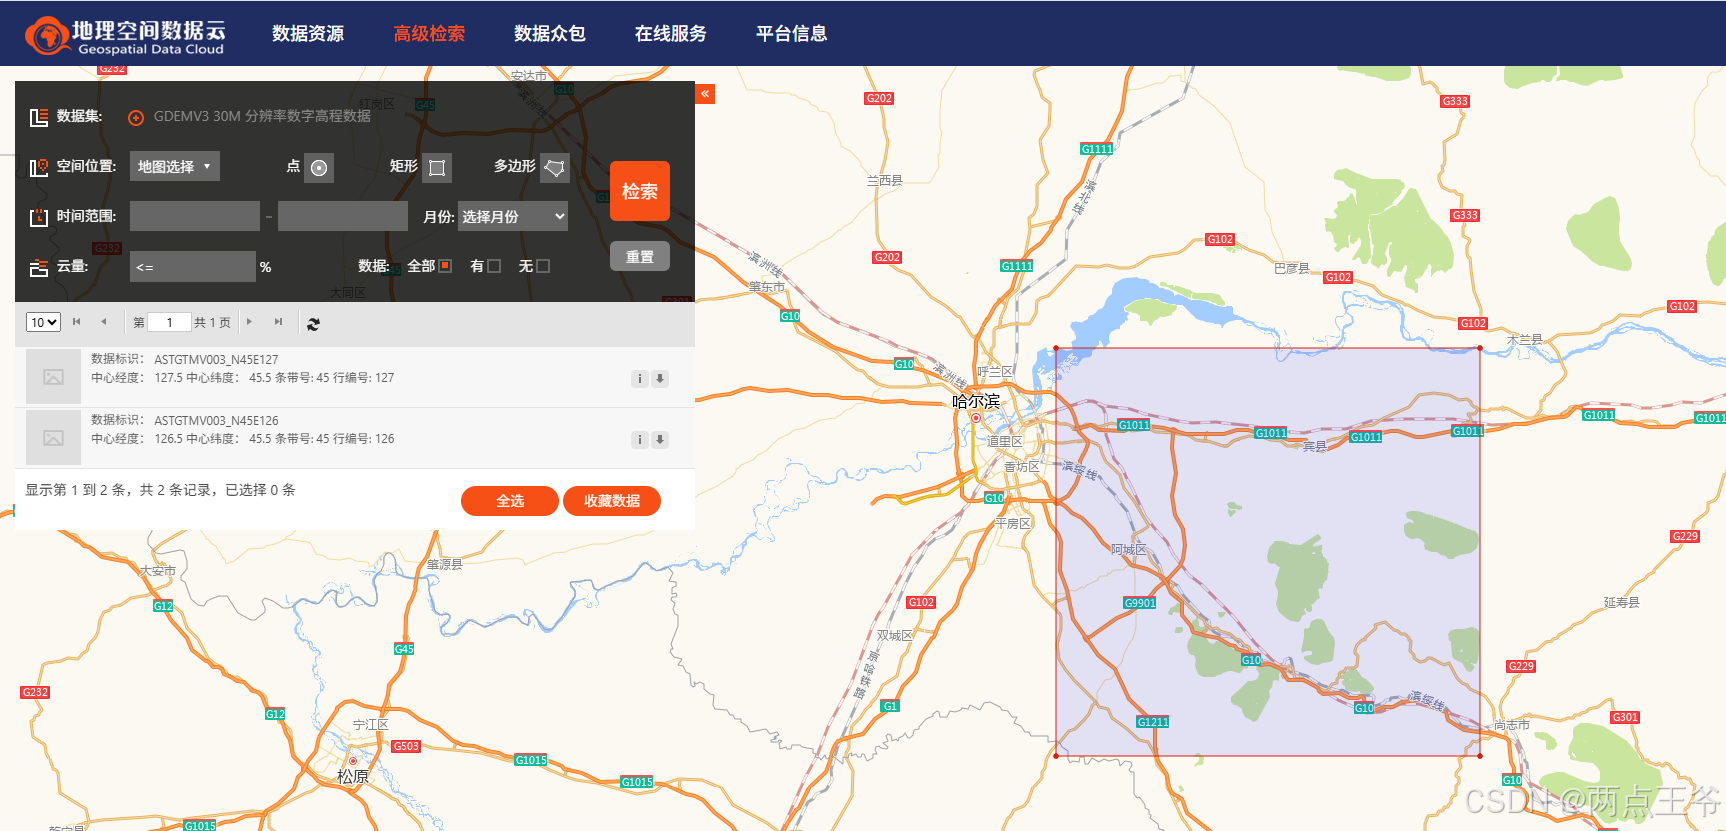Click the 空间位置 location icon
Screen dimensions: 1726x831
tap(39, 167)
